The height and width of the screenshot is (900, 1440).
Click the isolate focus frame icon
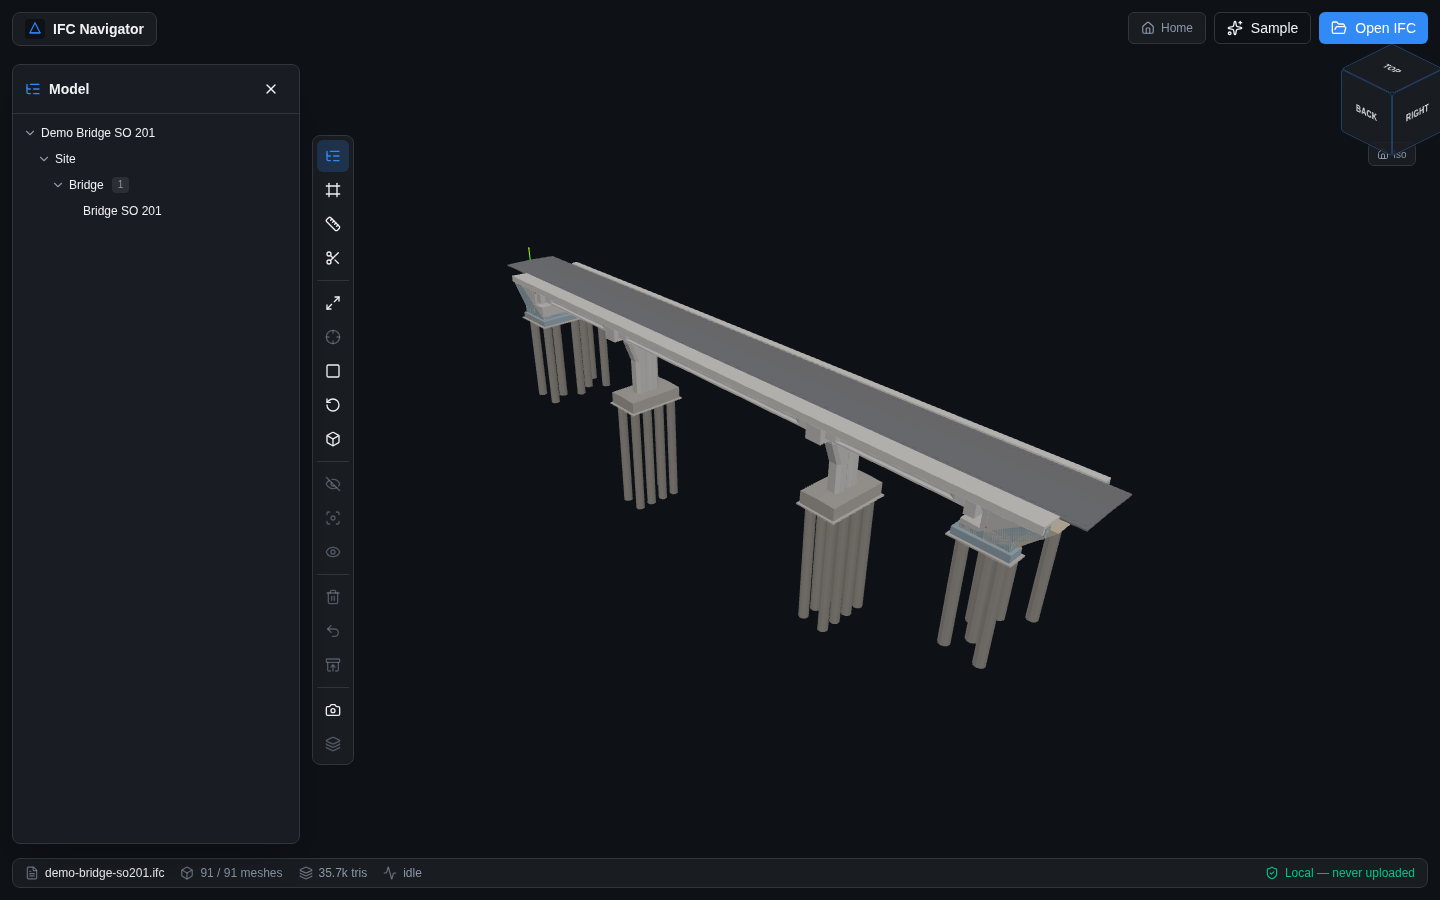[x=333, y=518]
